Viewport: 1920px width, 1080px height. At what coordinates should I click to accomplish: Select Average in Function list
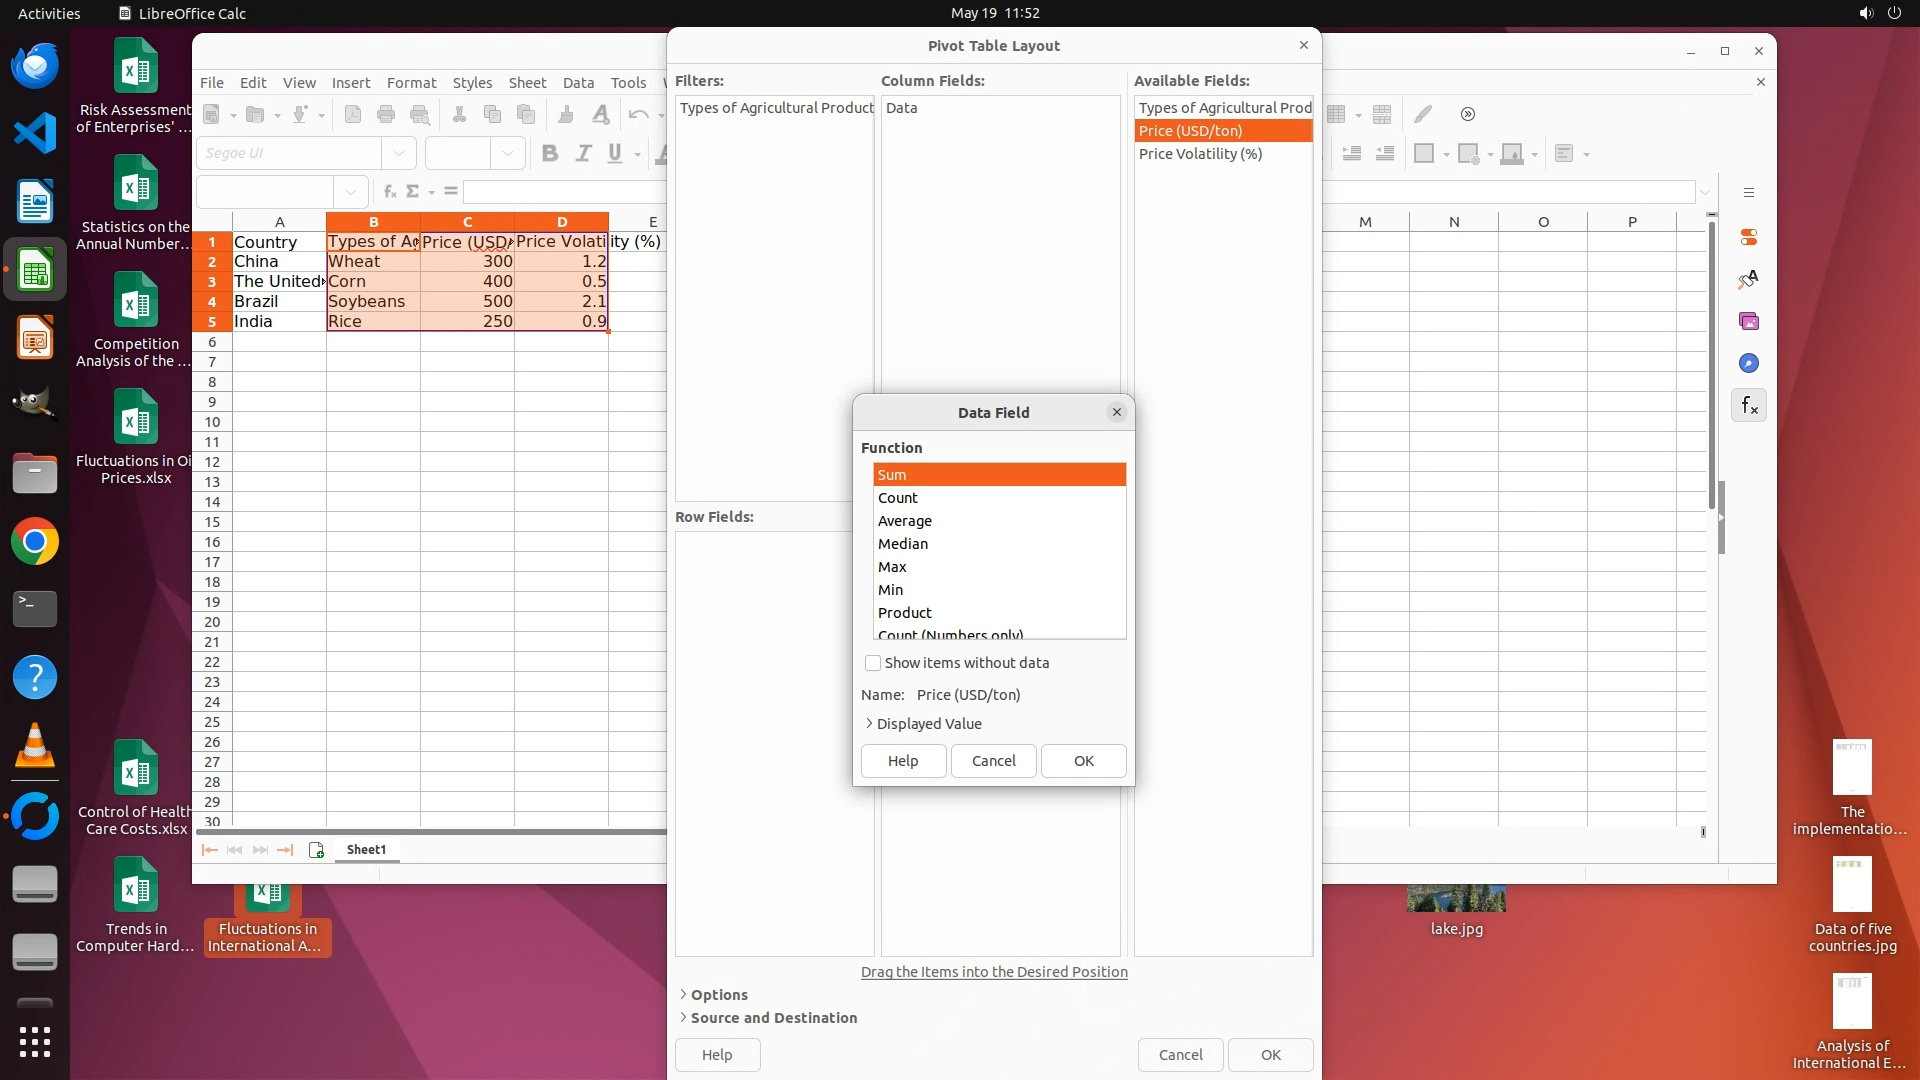click(905, 521)
